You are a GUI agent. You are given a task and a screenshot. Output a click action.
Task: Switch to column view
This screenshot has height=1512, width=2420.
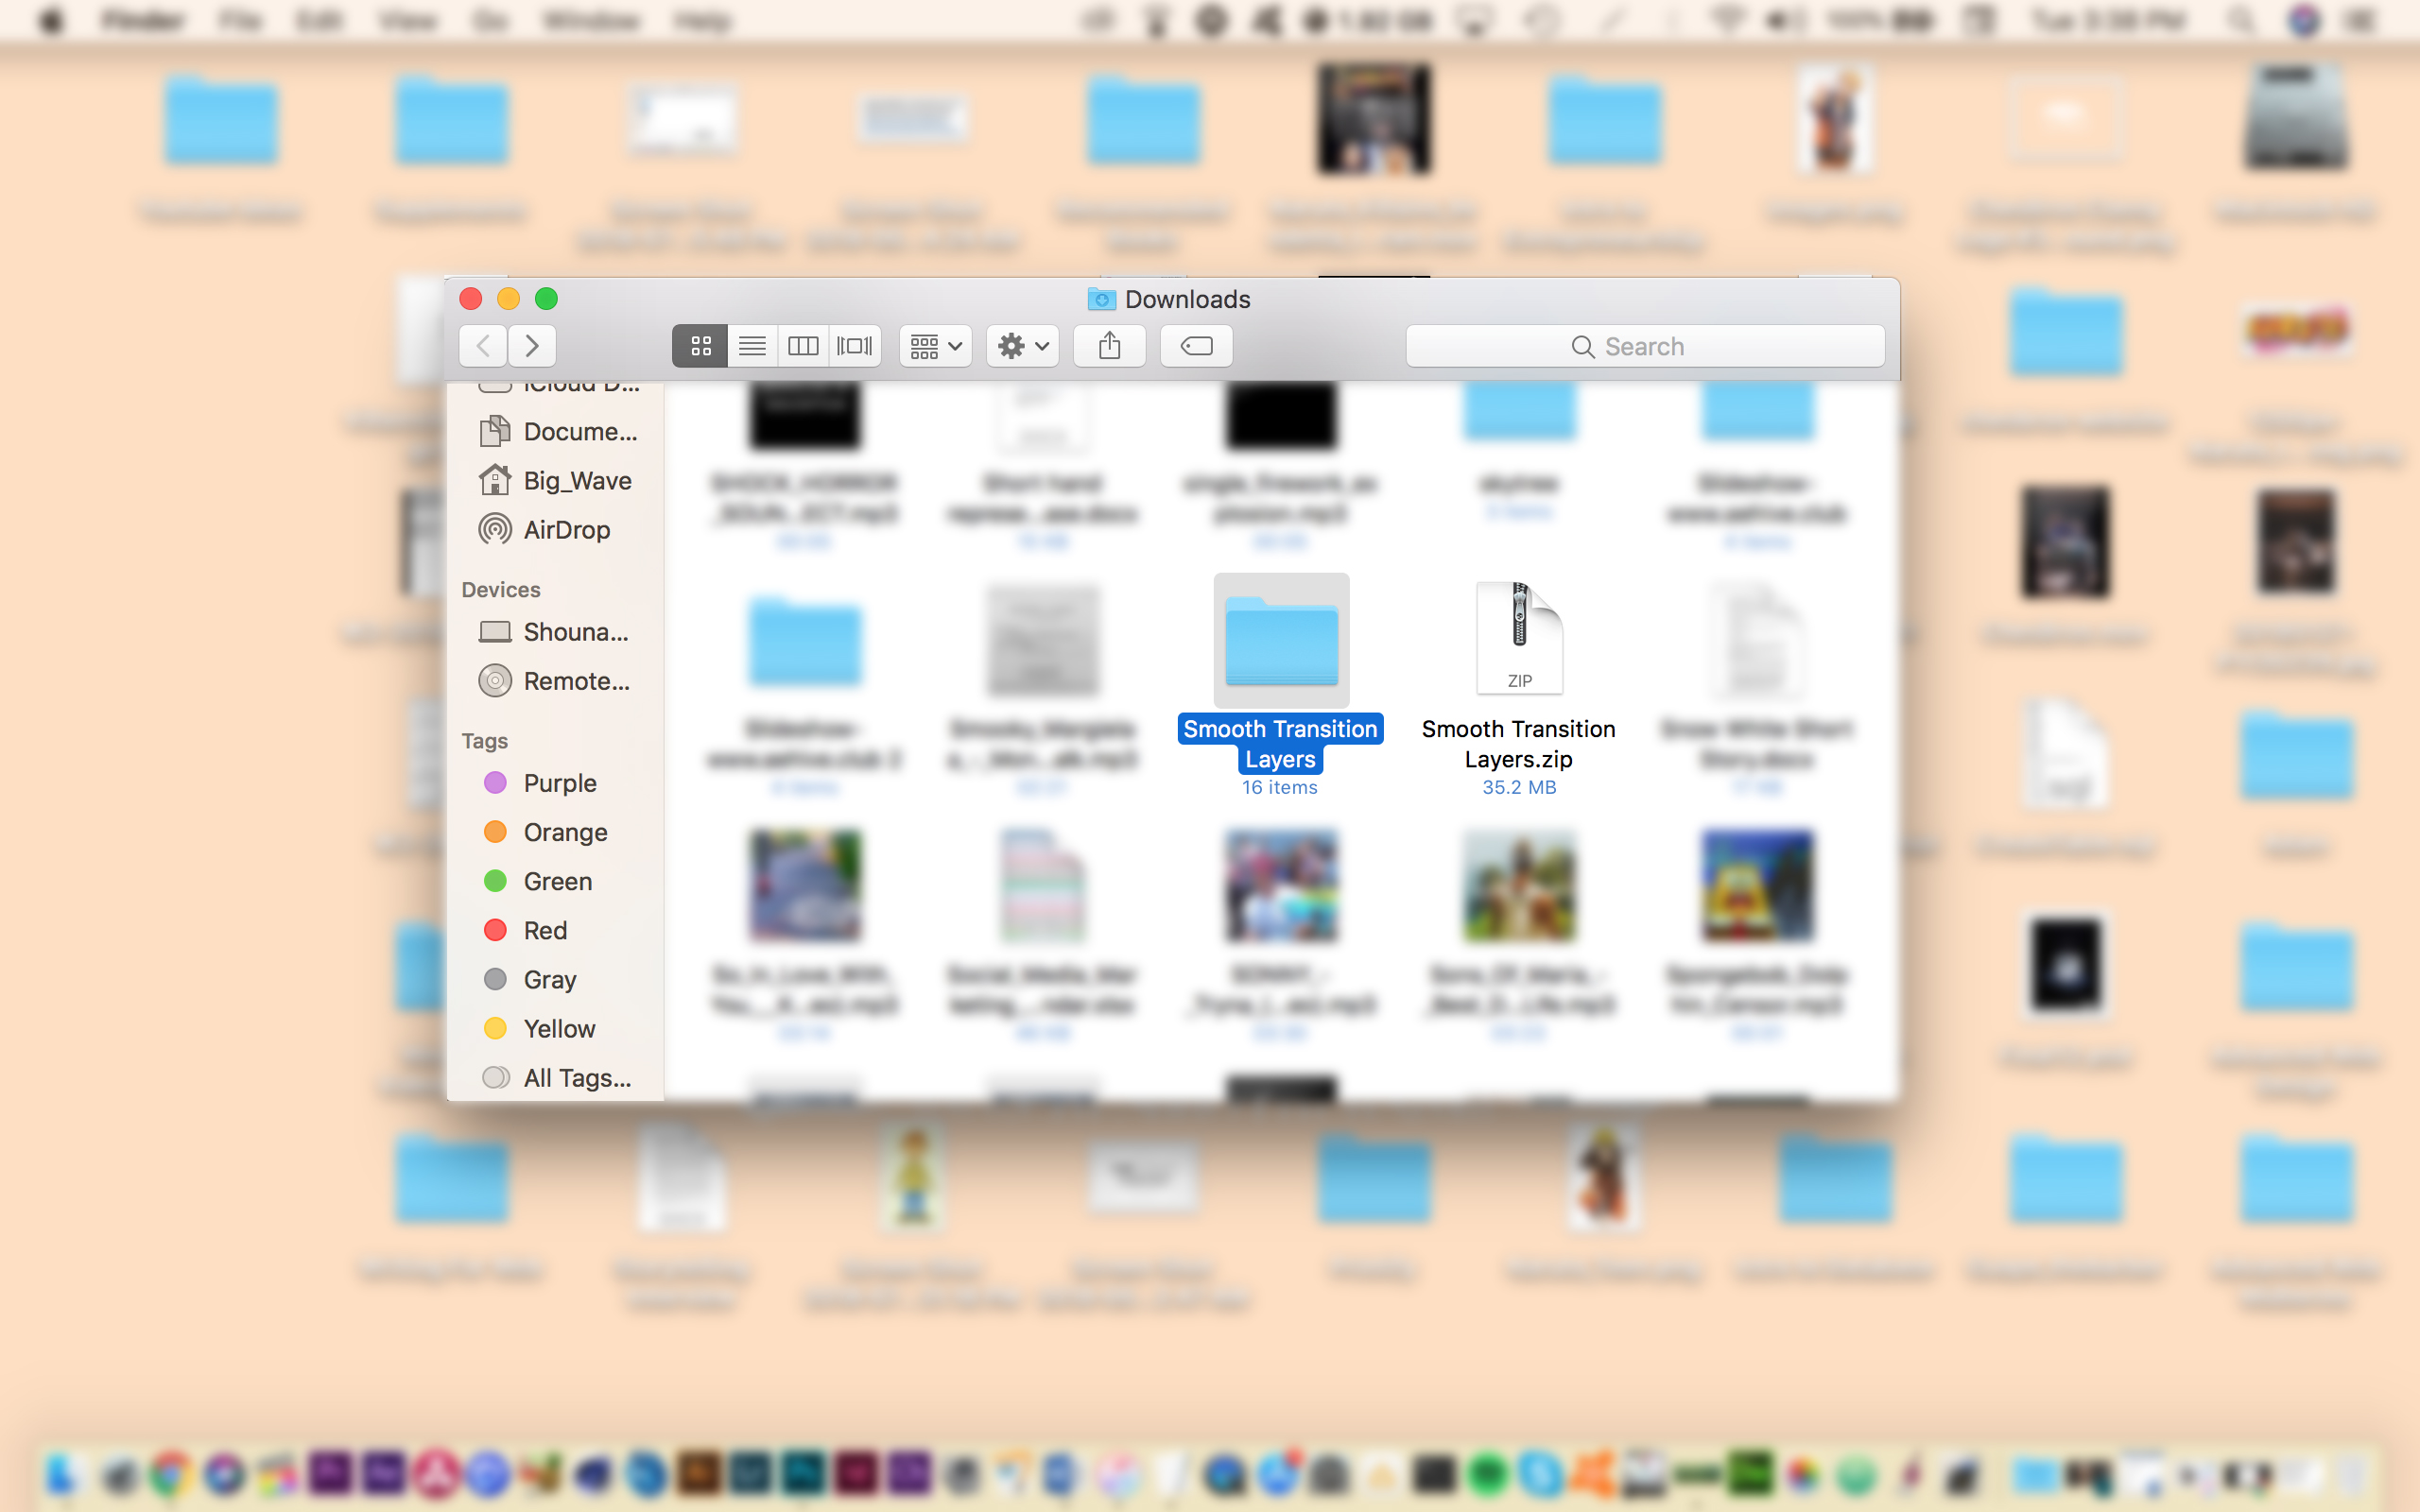[x=803, y=345]
